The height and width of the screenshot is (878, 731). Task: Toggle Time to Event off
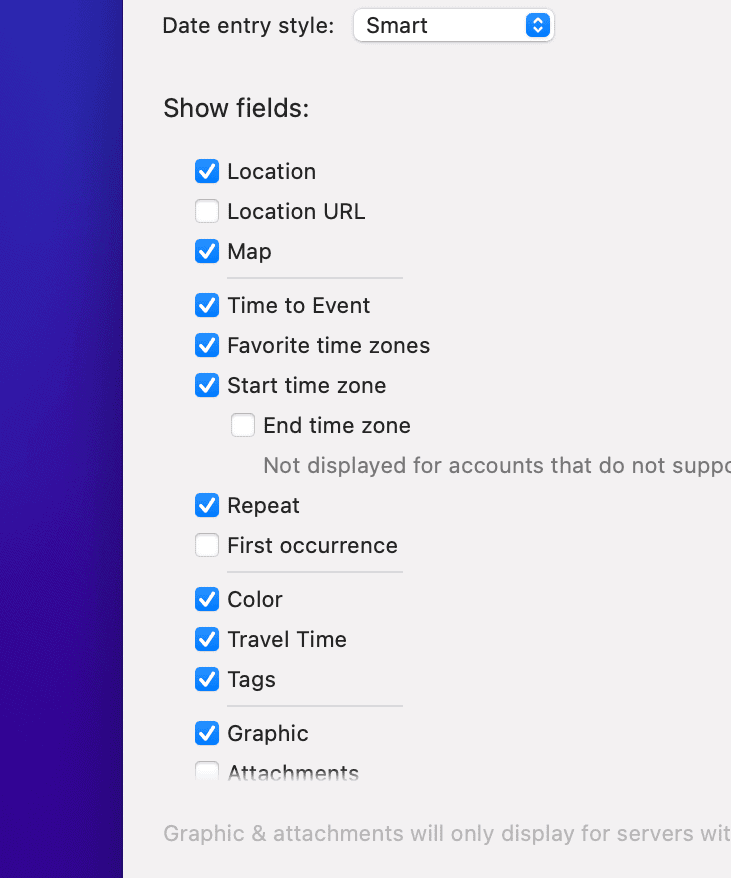pos(206,305)
